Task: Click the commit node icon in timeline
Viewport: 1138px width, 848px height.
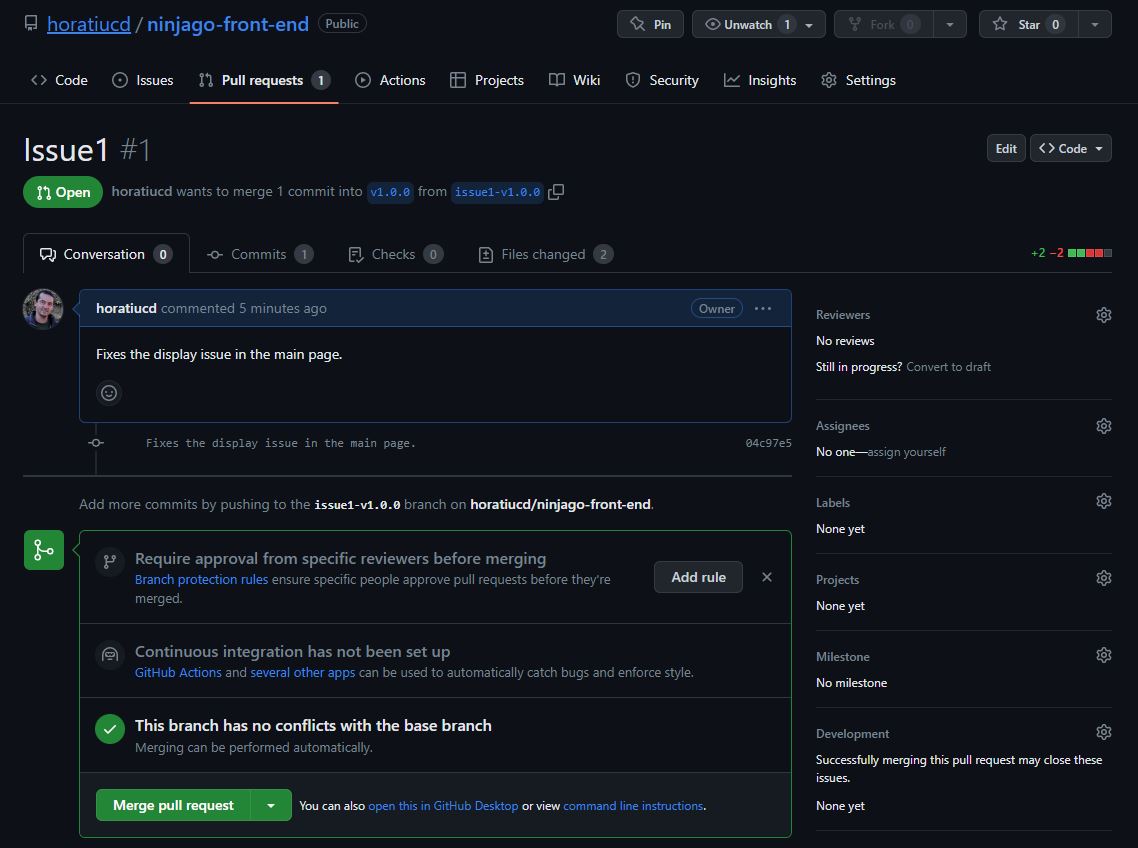Action: [96, 443]
